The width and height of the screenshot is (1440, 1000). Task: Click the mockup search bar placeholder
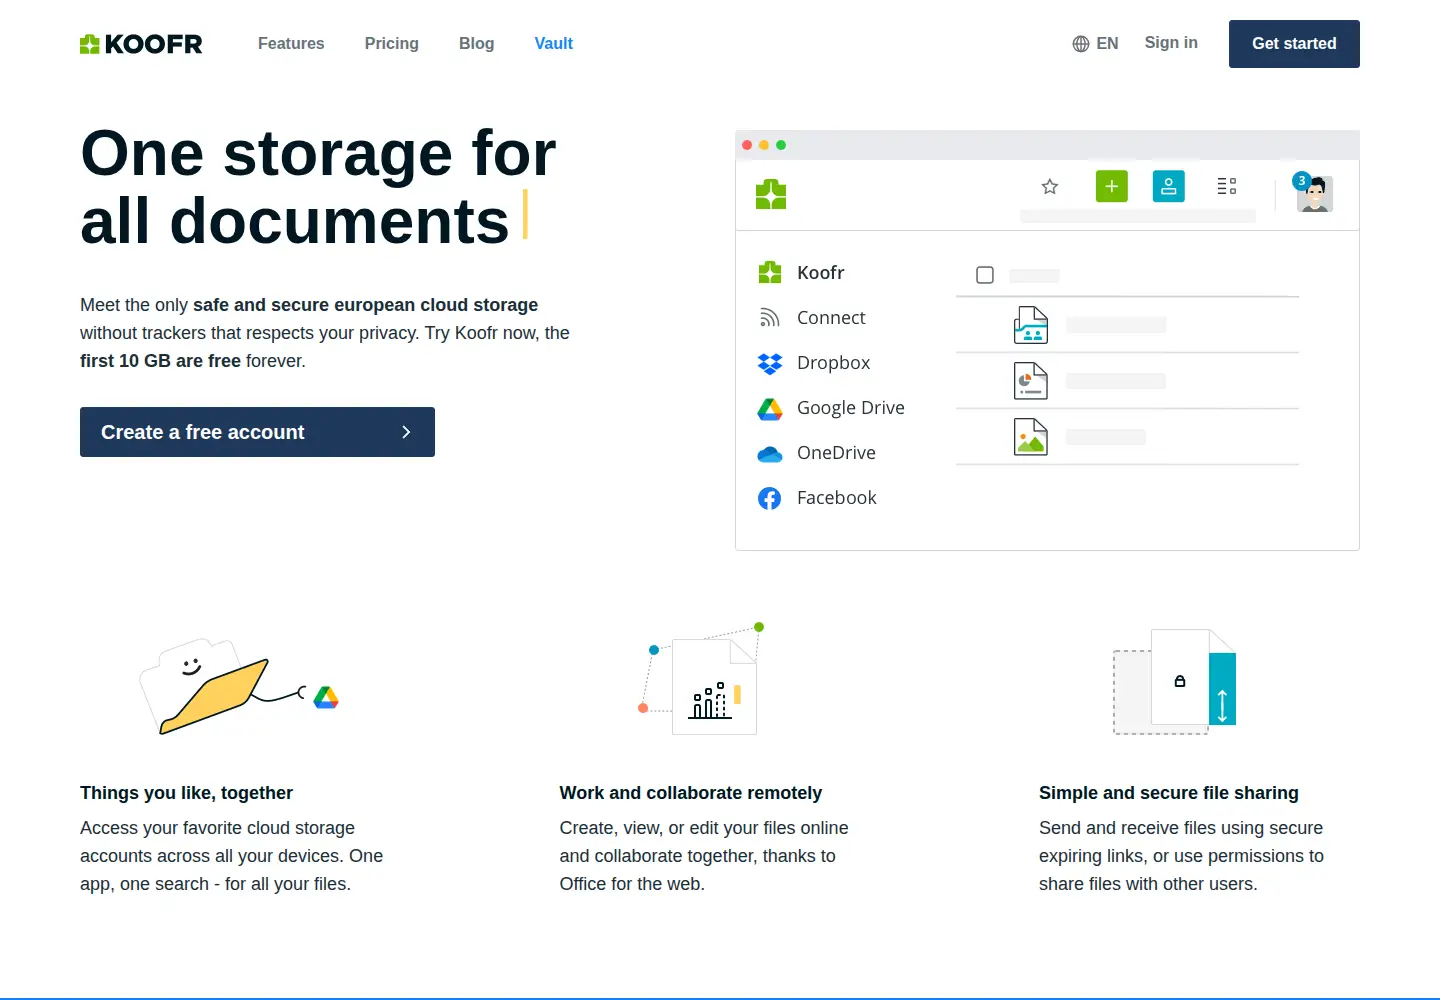point(1138,216)
